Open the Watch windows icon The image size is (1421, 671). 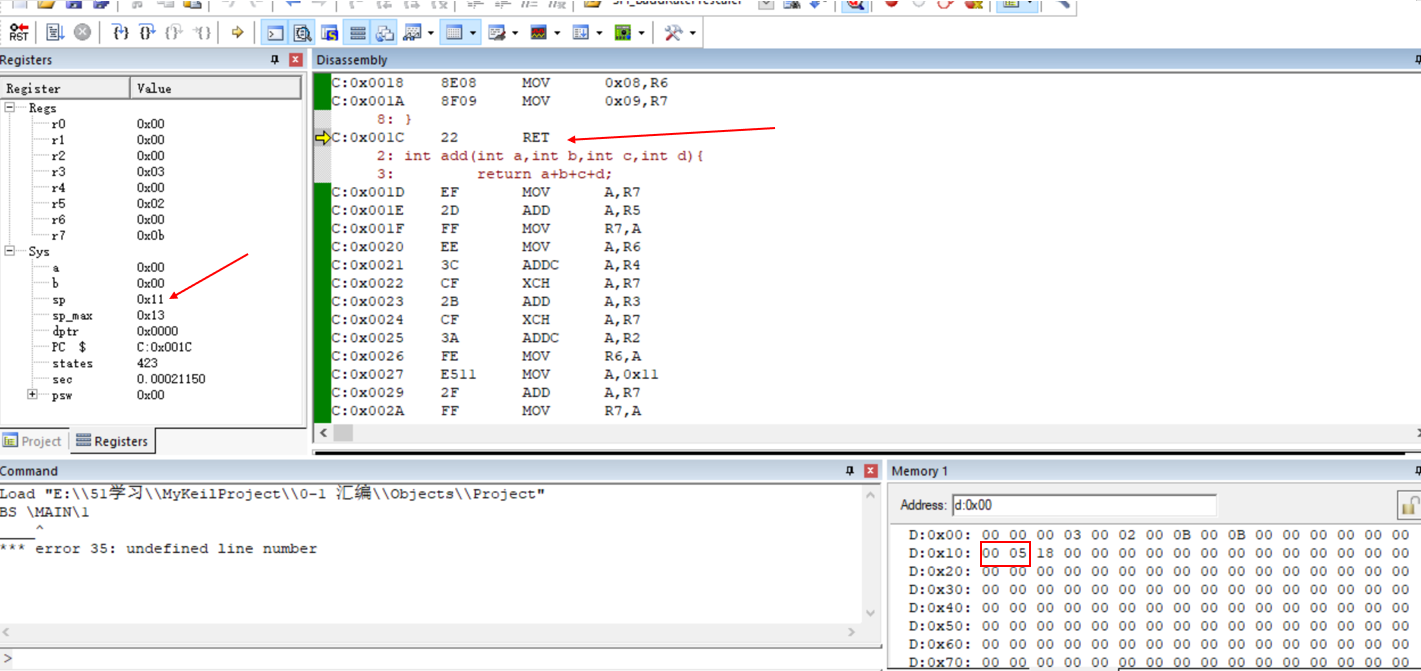pyautogui.click(x=412, y=32)
